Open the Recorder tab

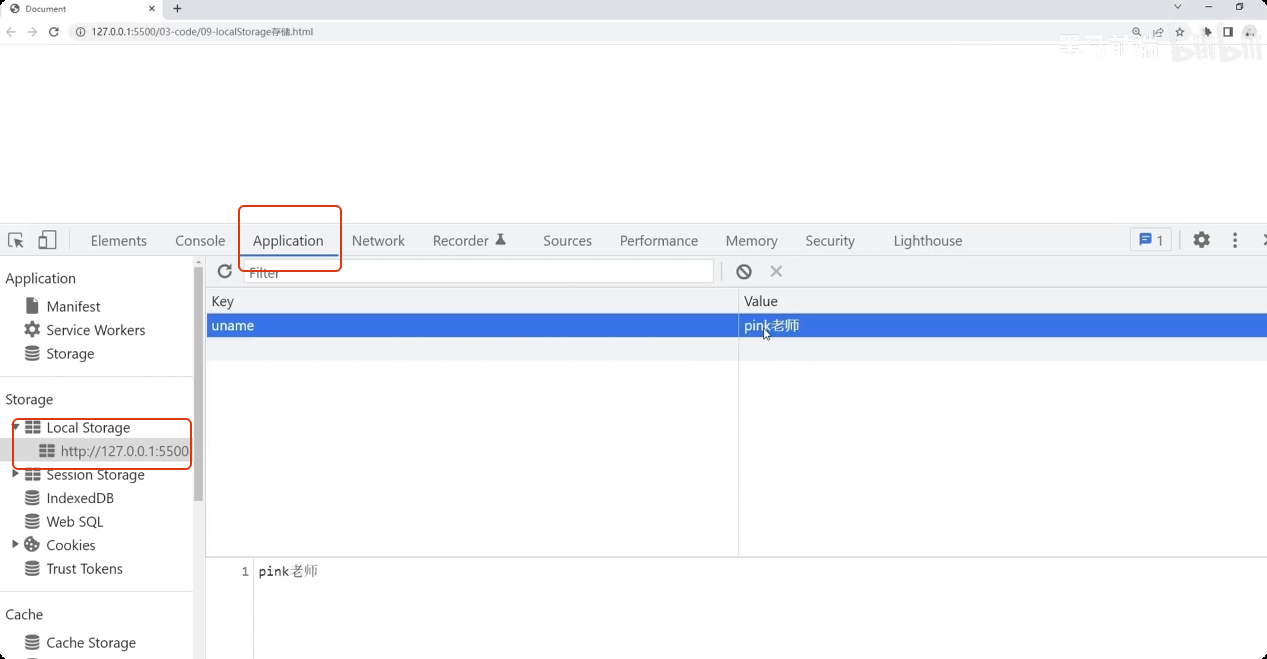coord(469,241)
